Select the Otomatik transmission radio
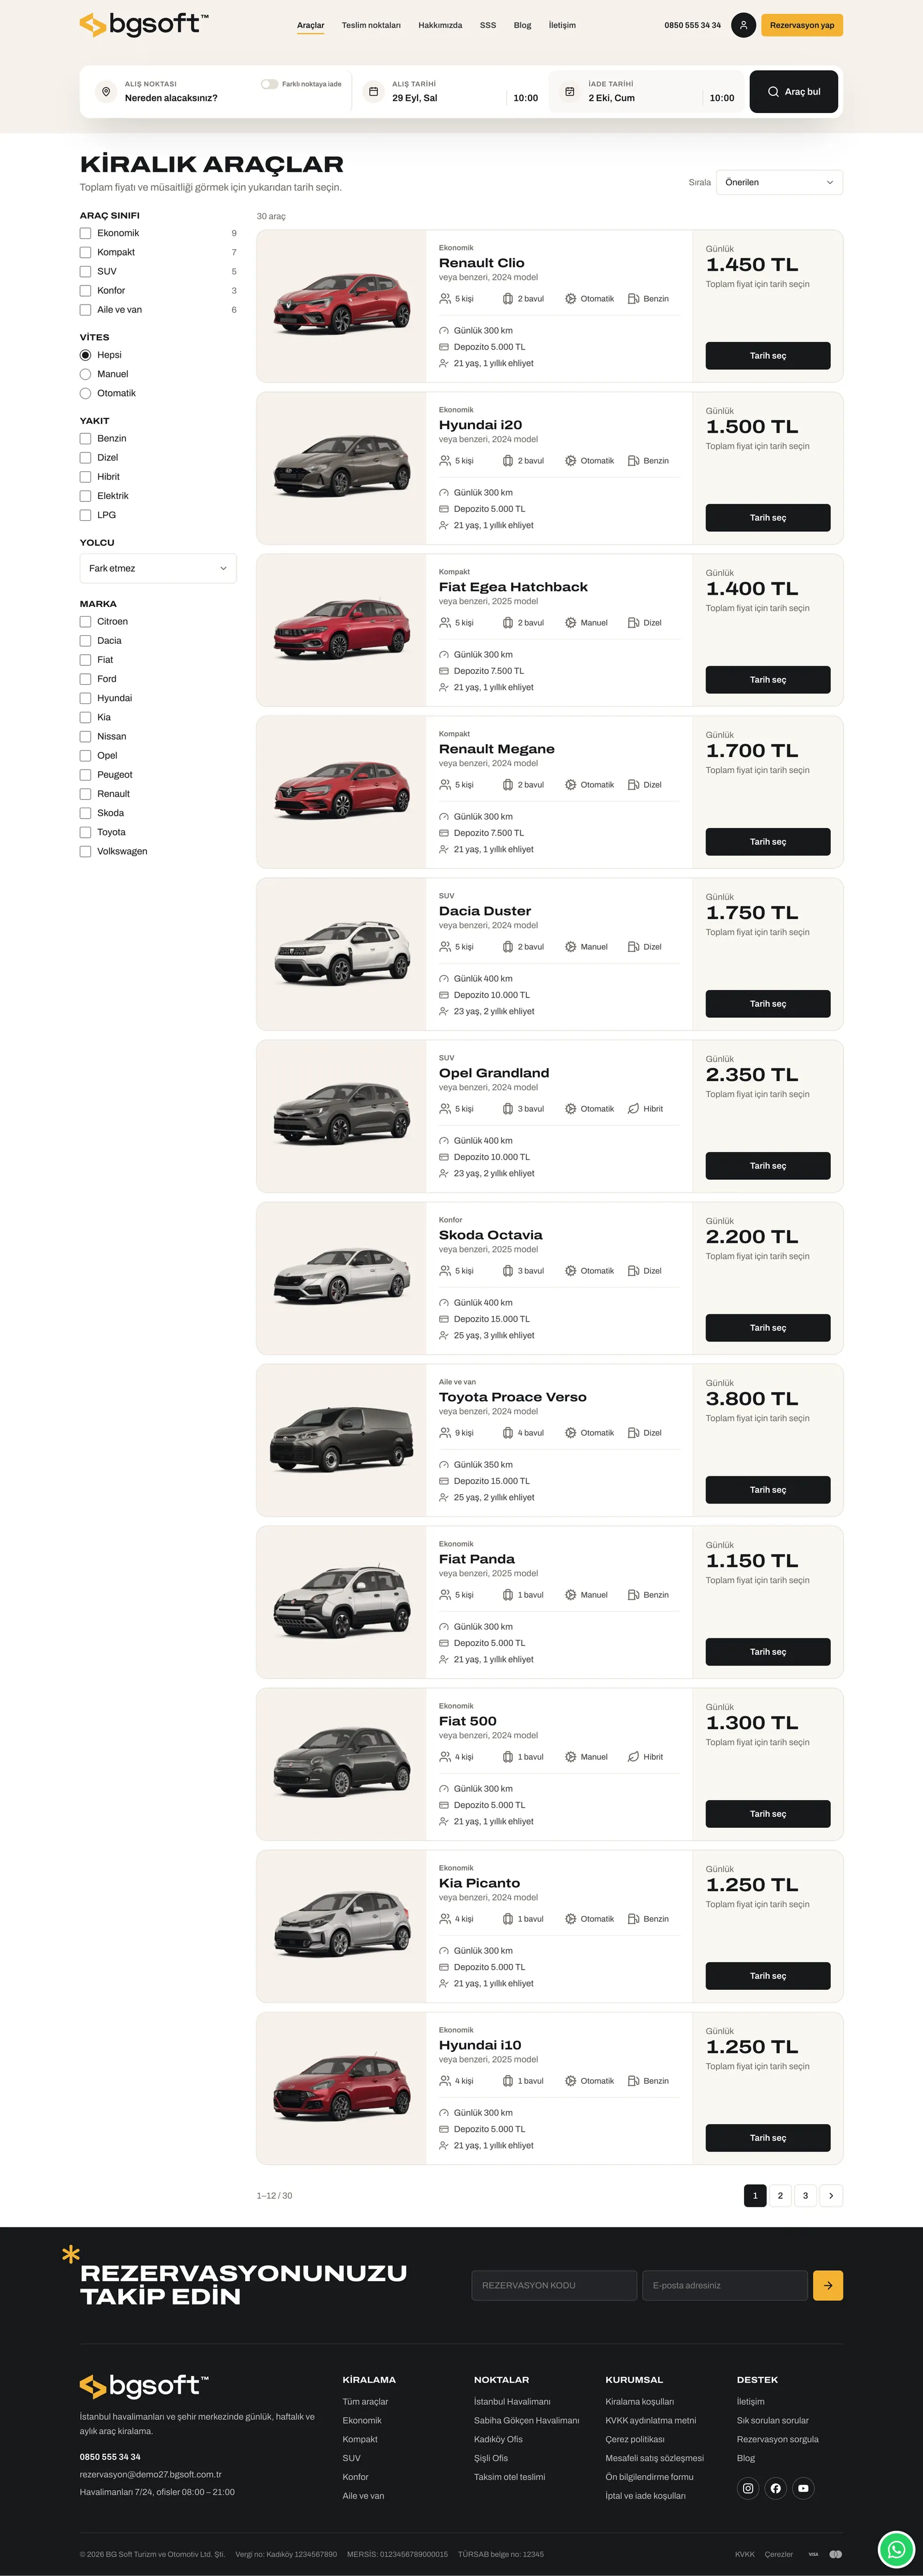 tap(86, 393)
